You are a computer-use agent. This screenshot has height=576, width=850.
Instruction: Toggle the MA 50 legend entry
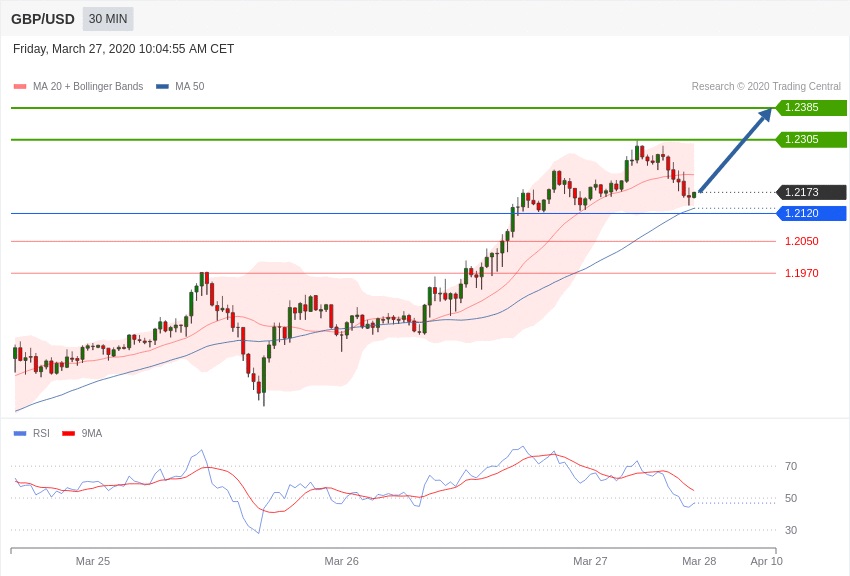click(181, 87)
